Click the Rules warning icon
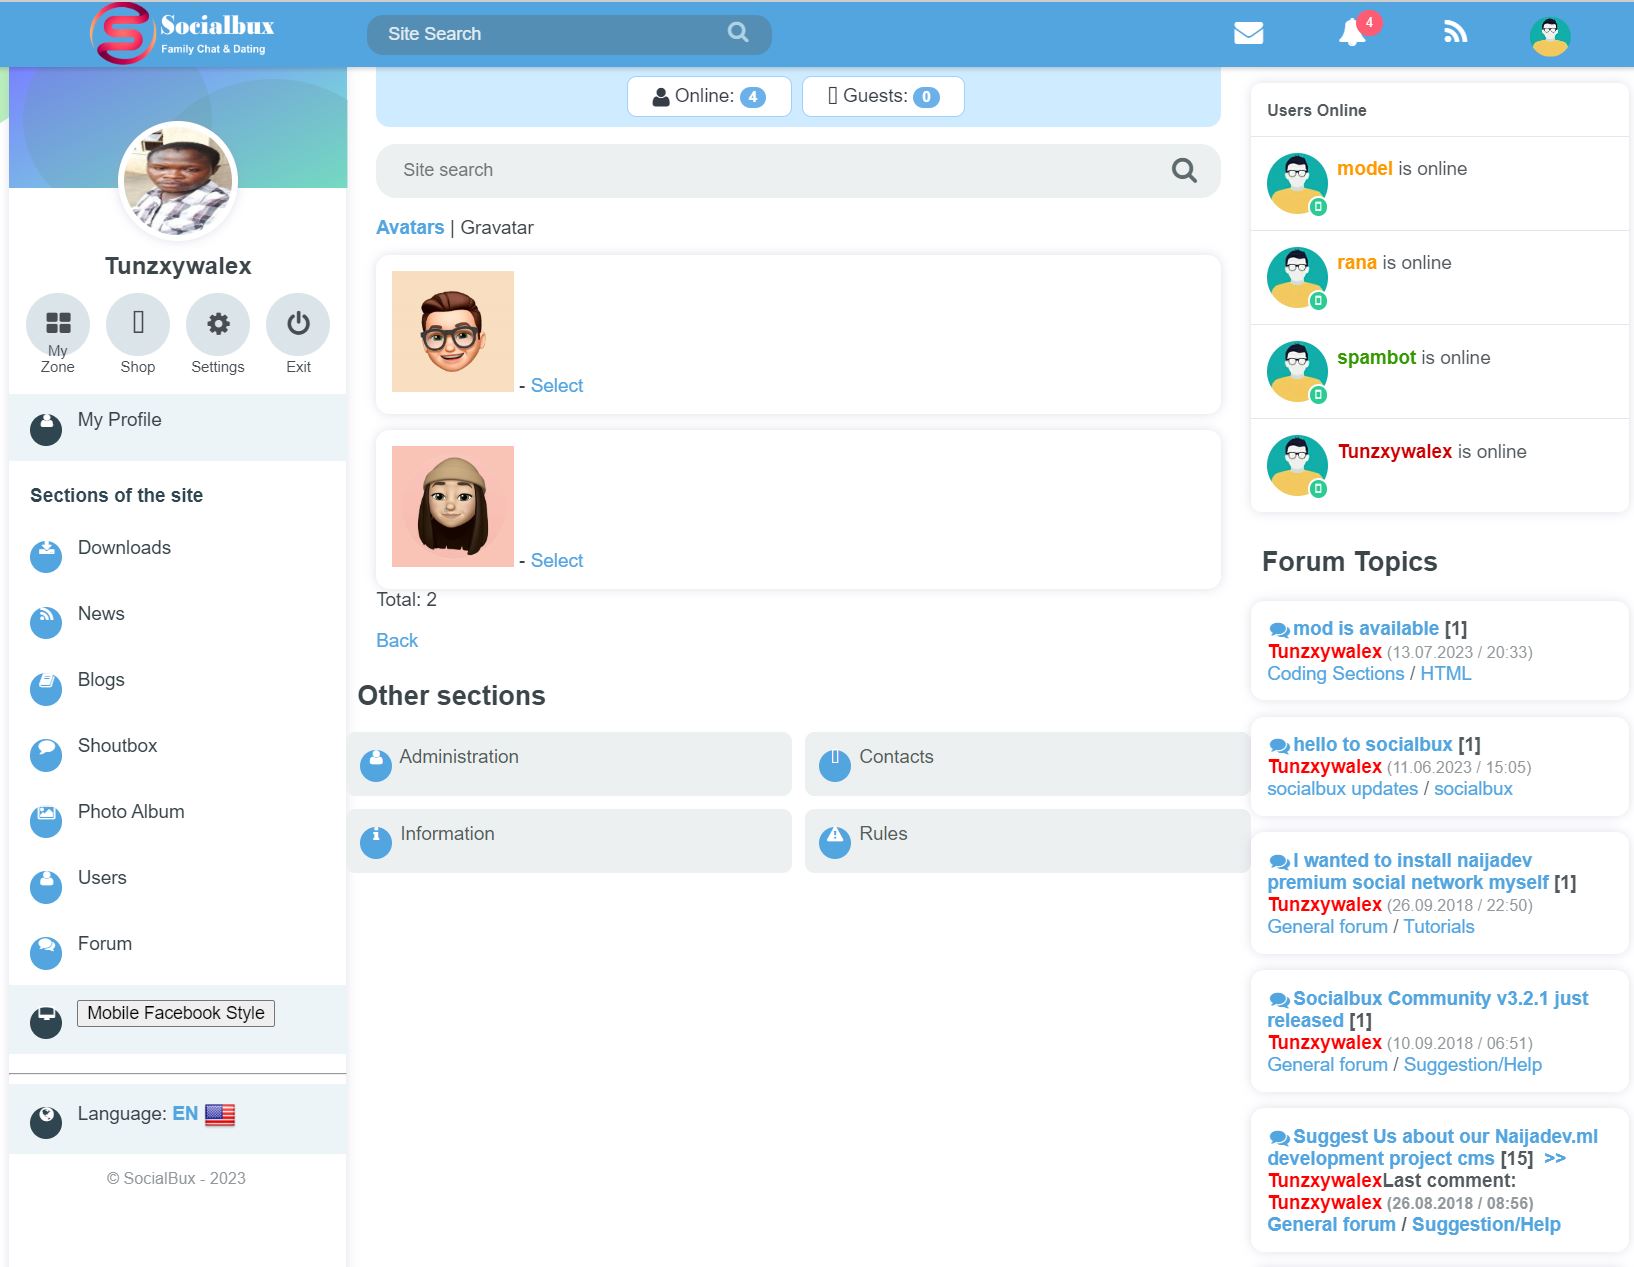 point(835,842)
